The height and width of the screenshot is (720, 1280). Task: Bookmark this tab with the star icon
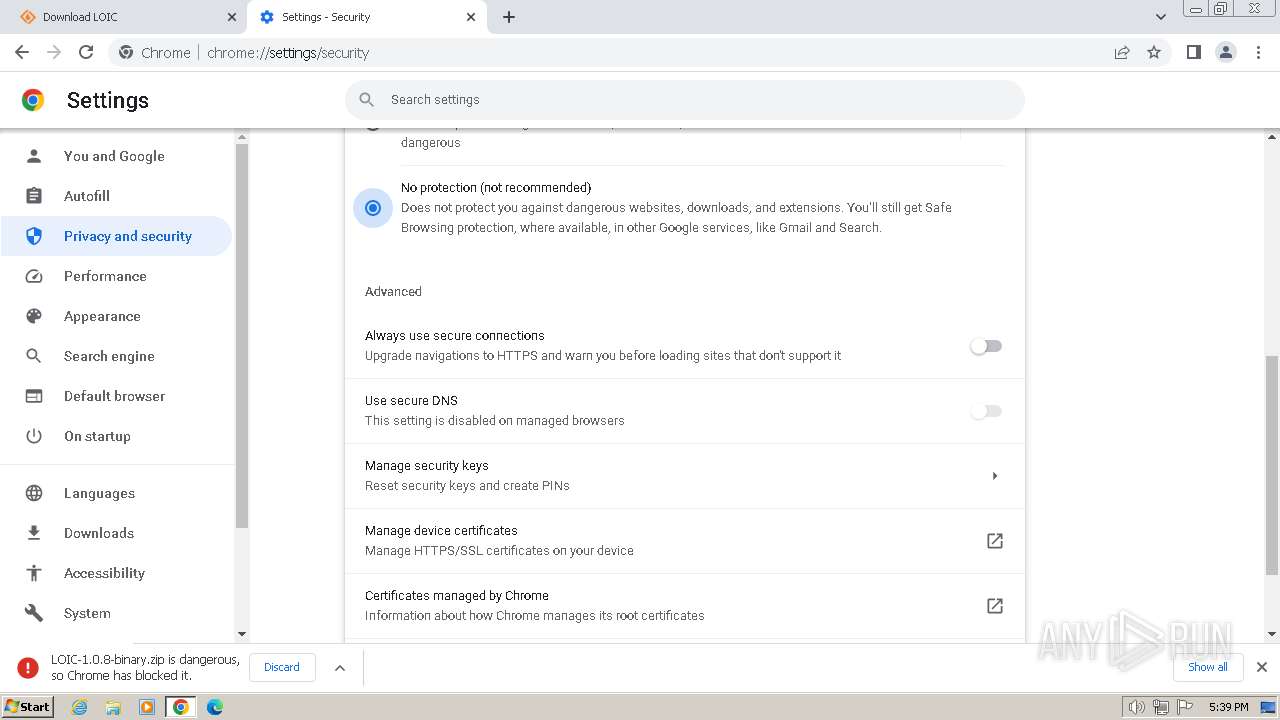point(1154,52)
